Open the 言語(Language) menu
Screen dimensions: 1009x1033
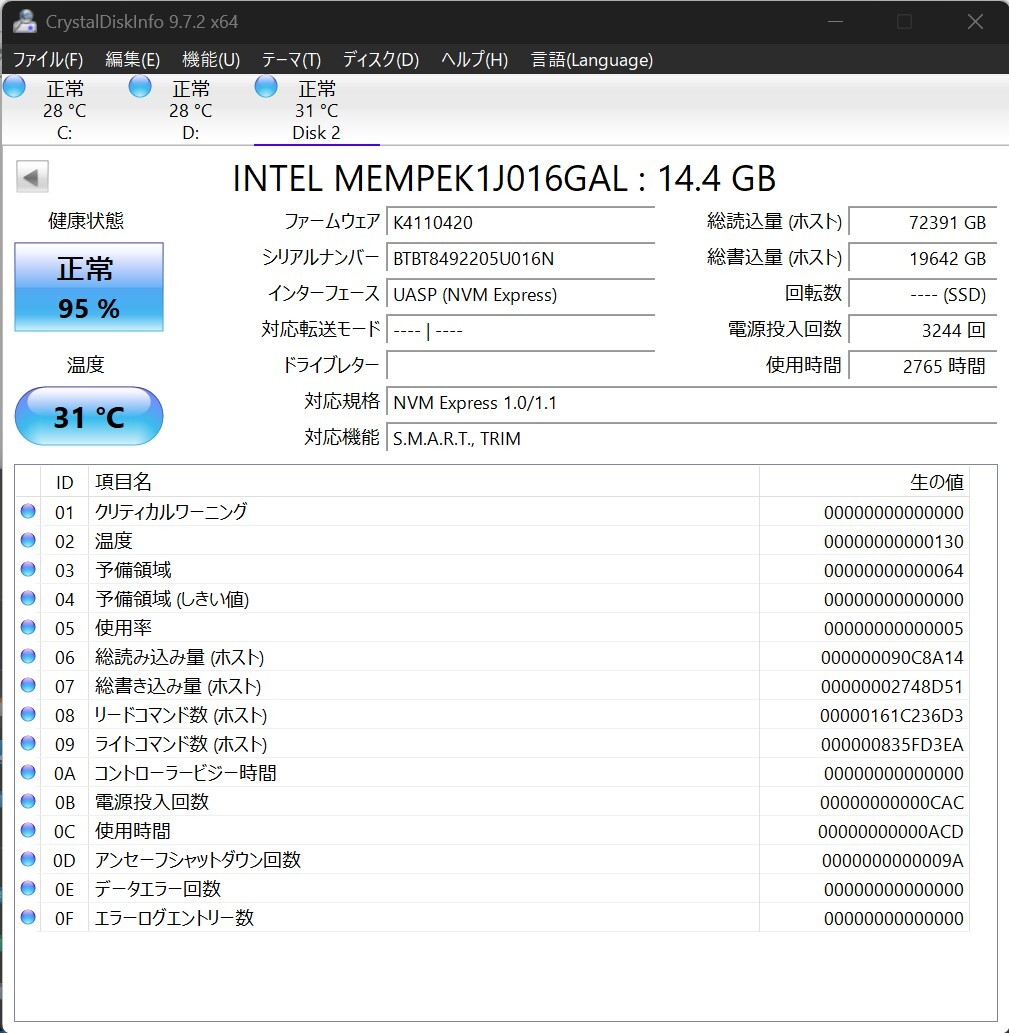click(x=592, y=60)
